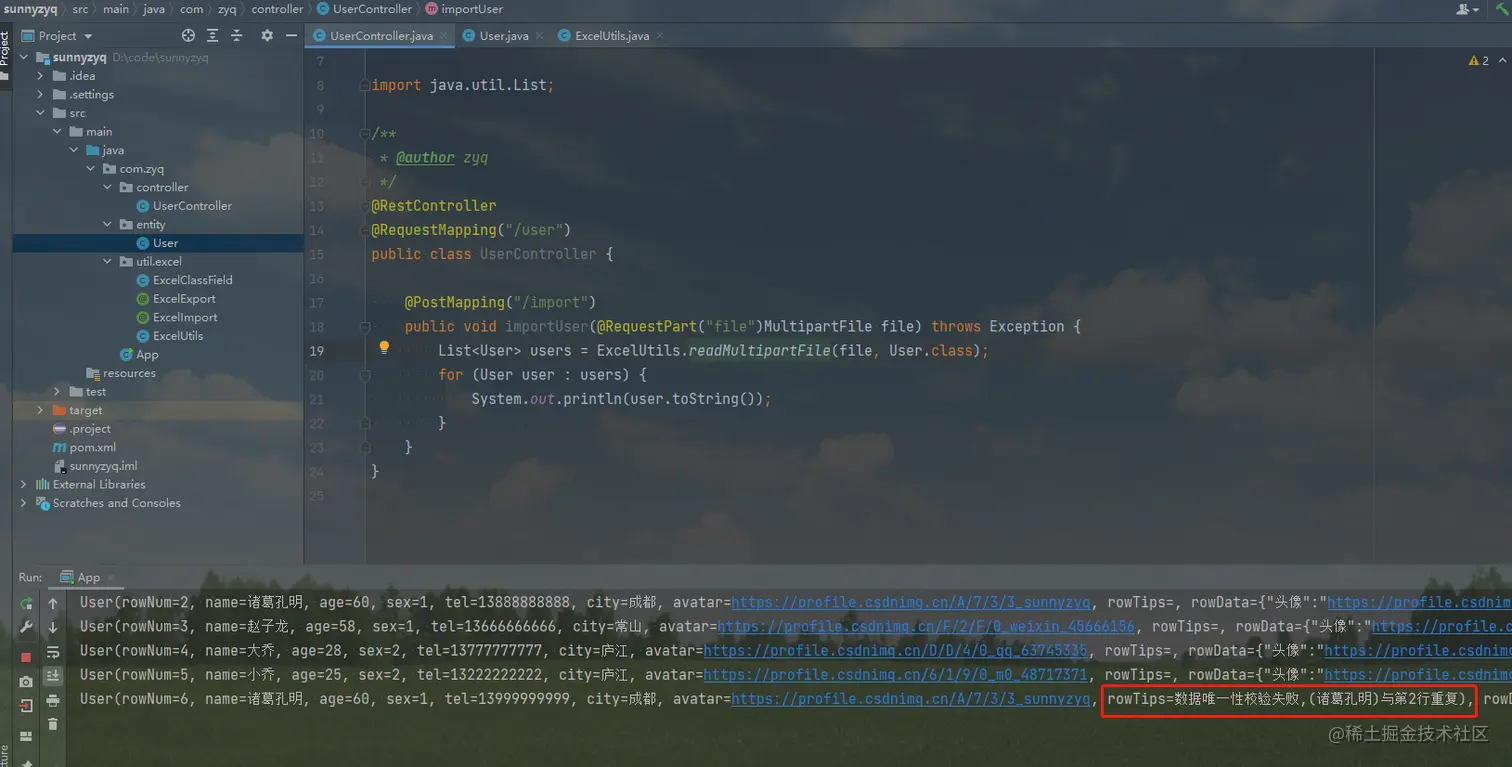Image resolution: width=1512 pixels, height=767 pixels.
Task: Click the Select Opened File target icon
Action: click(188, 35)
